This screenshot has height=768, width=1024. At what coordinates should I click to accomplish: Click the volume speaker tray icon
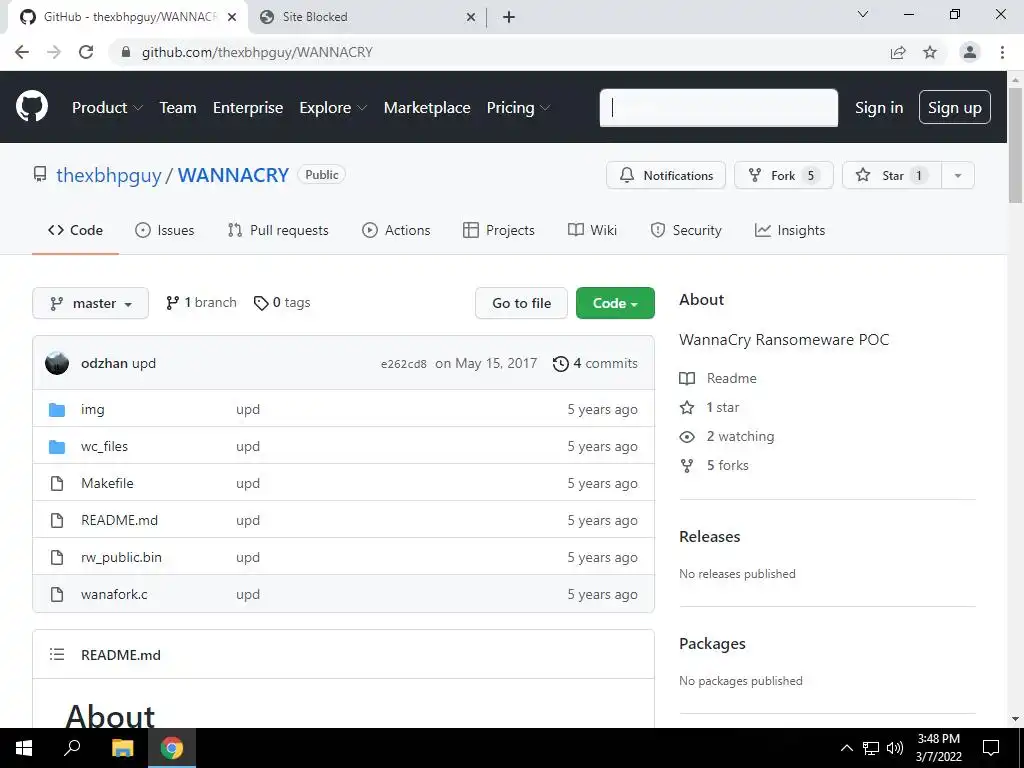point(895,748)
